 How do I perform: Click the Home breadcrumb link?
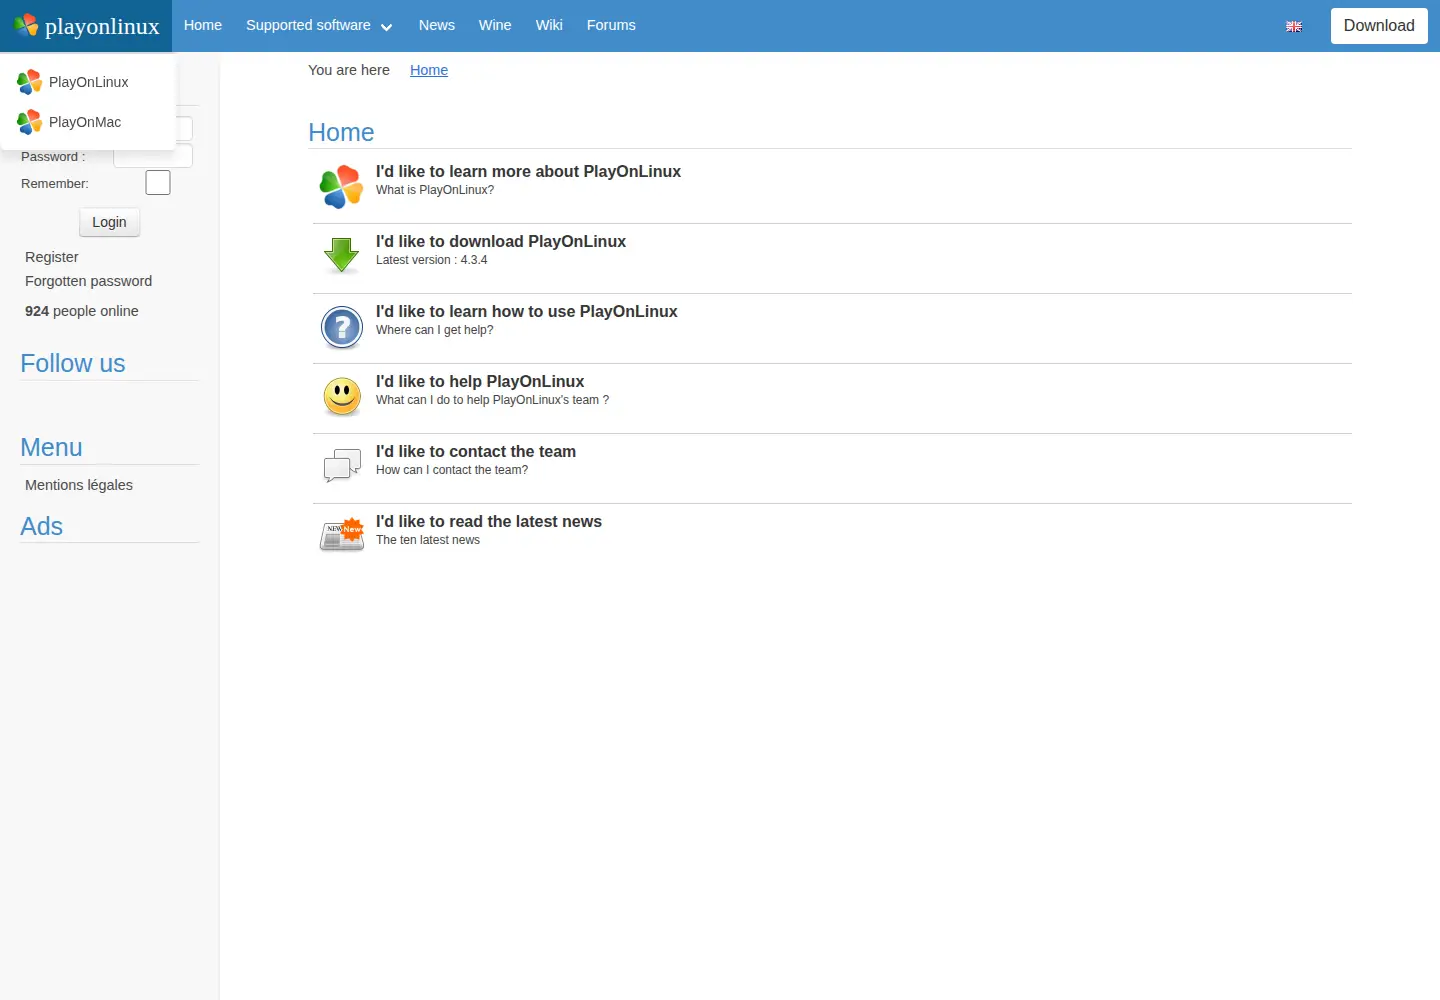(x=429, y=70)
